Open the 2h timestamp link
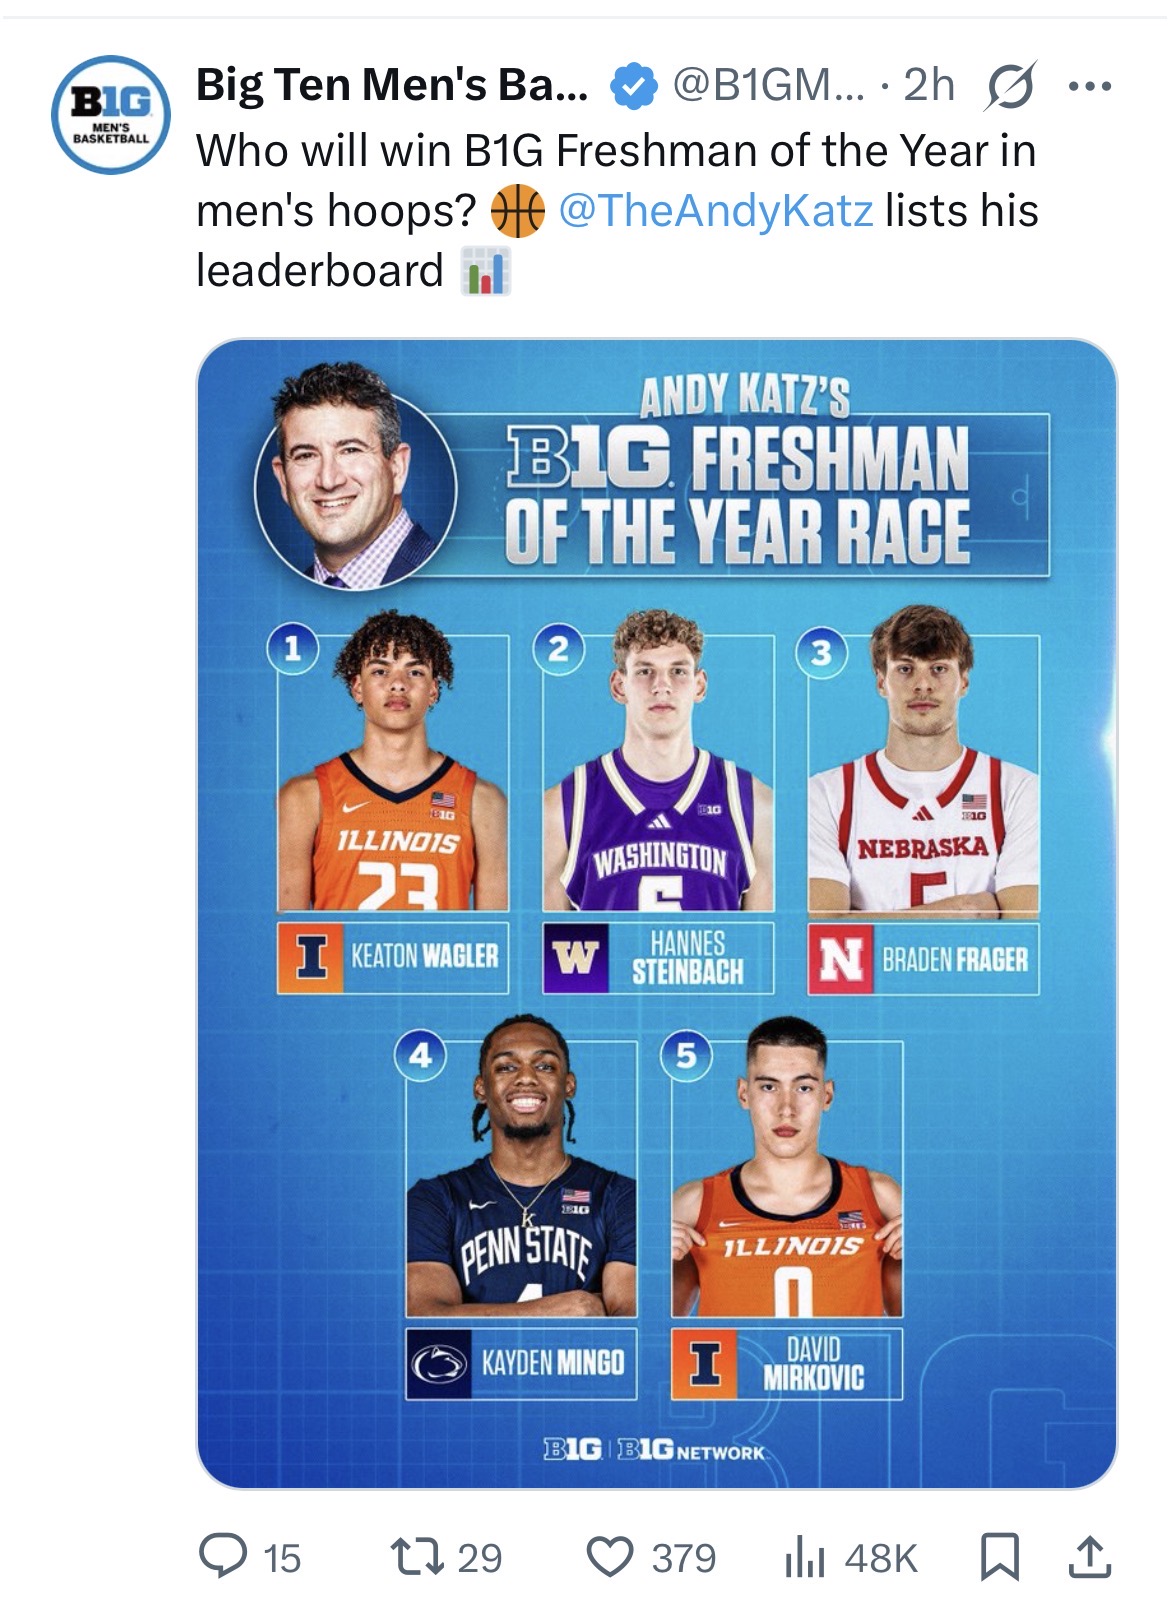This screenshot has width=1170, height=1609. click(x=929, y=86)
